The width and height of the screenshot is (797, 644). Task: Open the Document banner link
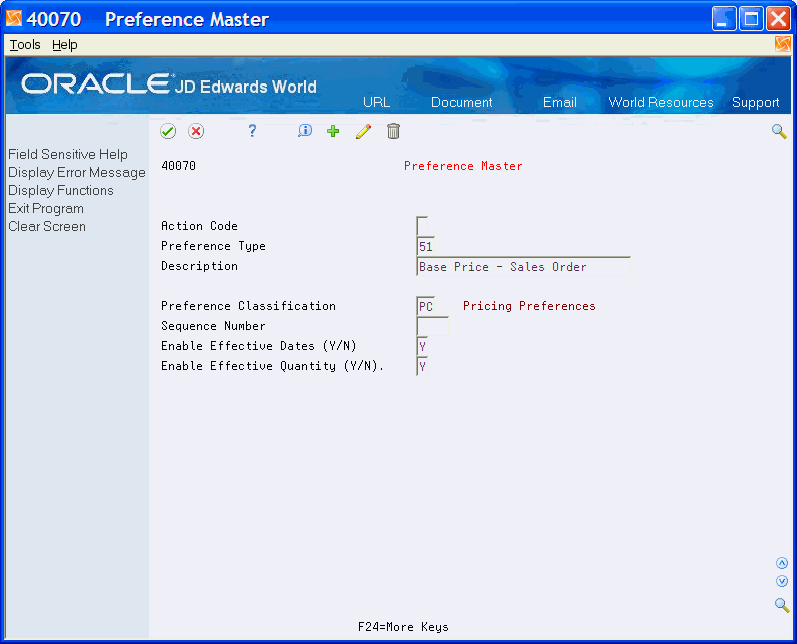[462, 102]
